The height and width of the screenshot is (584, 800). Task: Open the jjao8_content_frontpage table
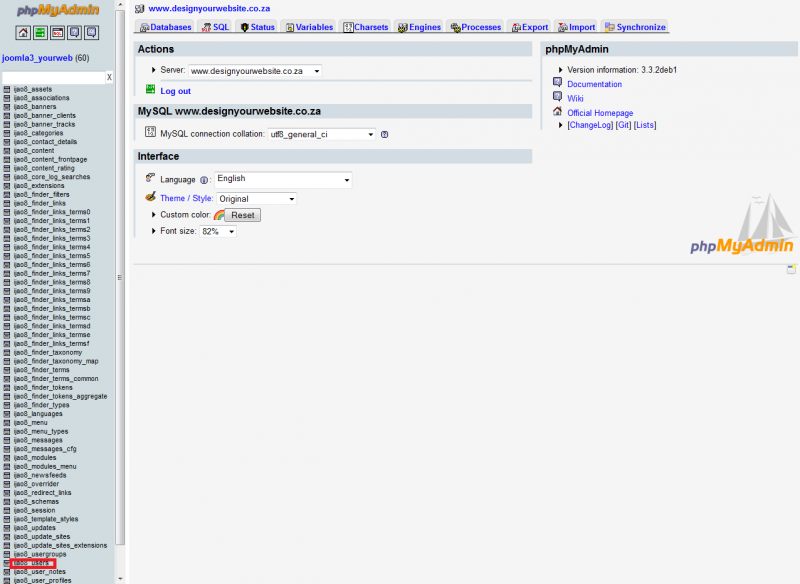click(x=50, y=159)
